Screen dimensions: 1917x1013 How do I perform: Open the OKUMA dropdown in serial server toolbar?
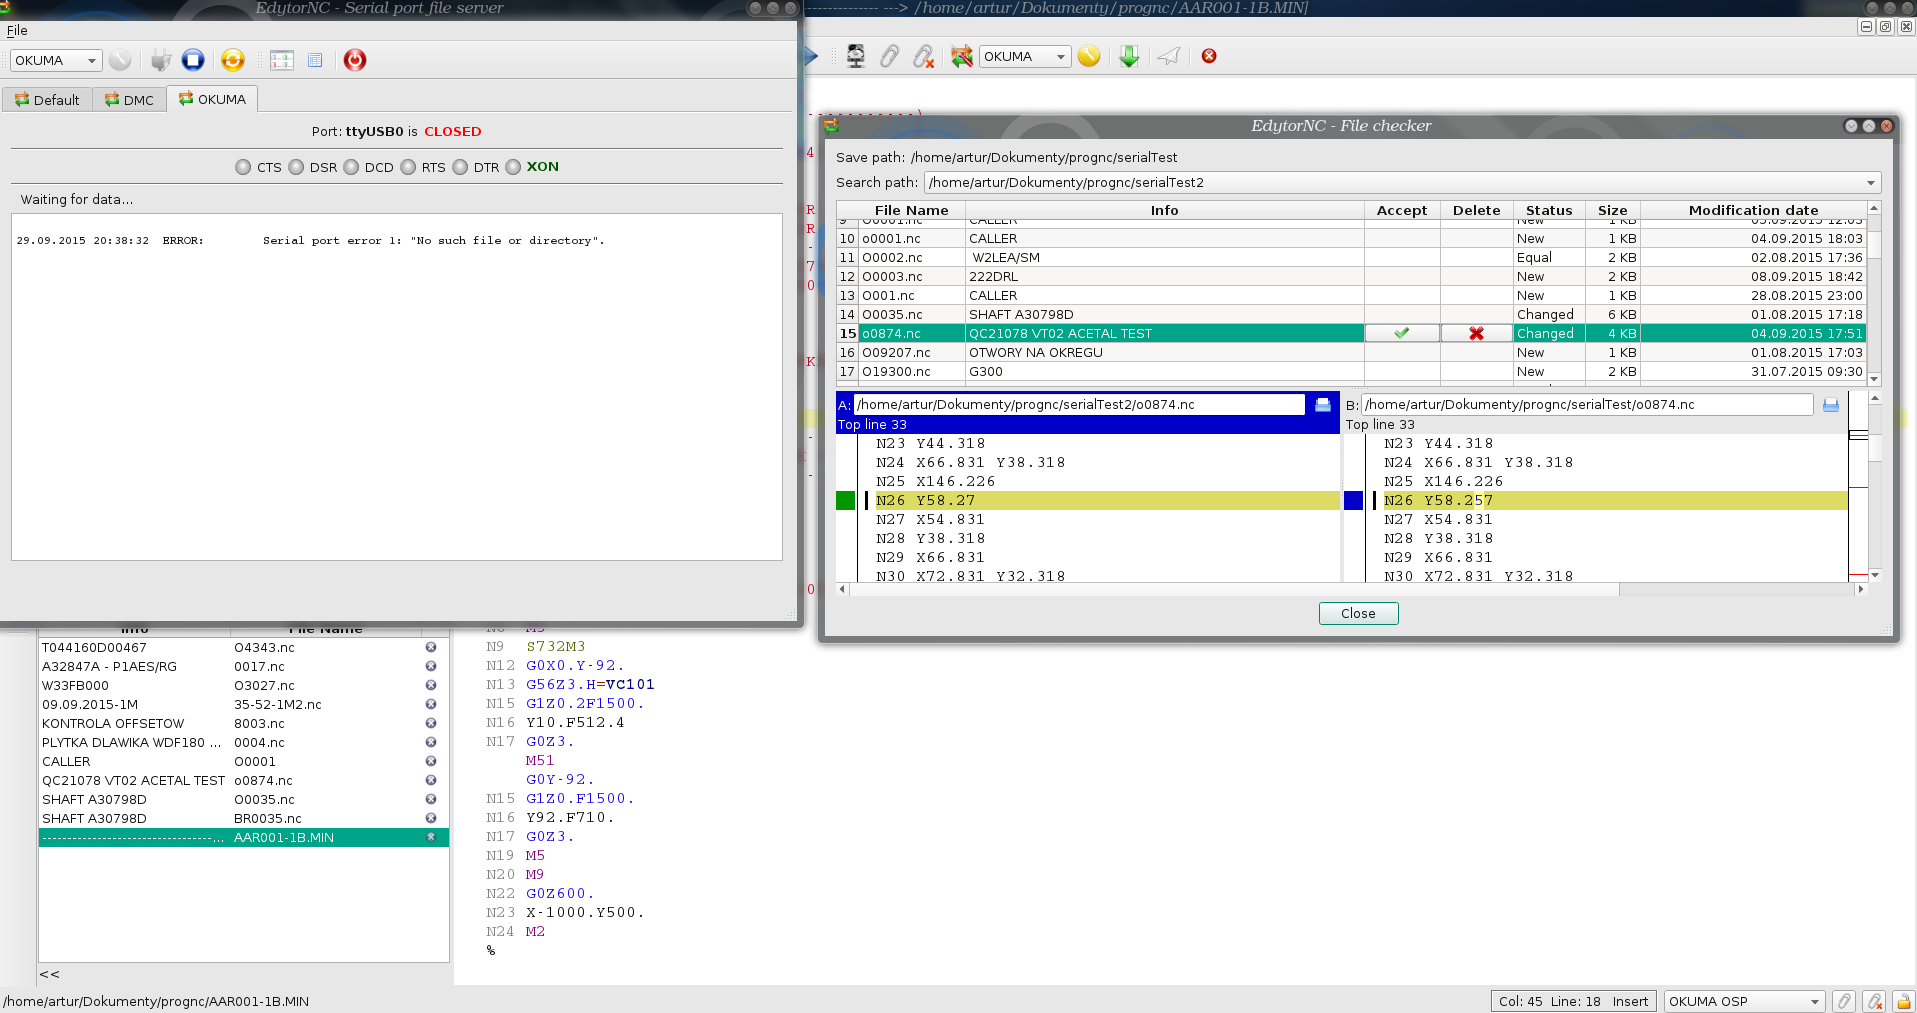coord(56,60)
